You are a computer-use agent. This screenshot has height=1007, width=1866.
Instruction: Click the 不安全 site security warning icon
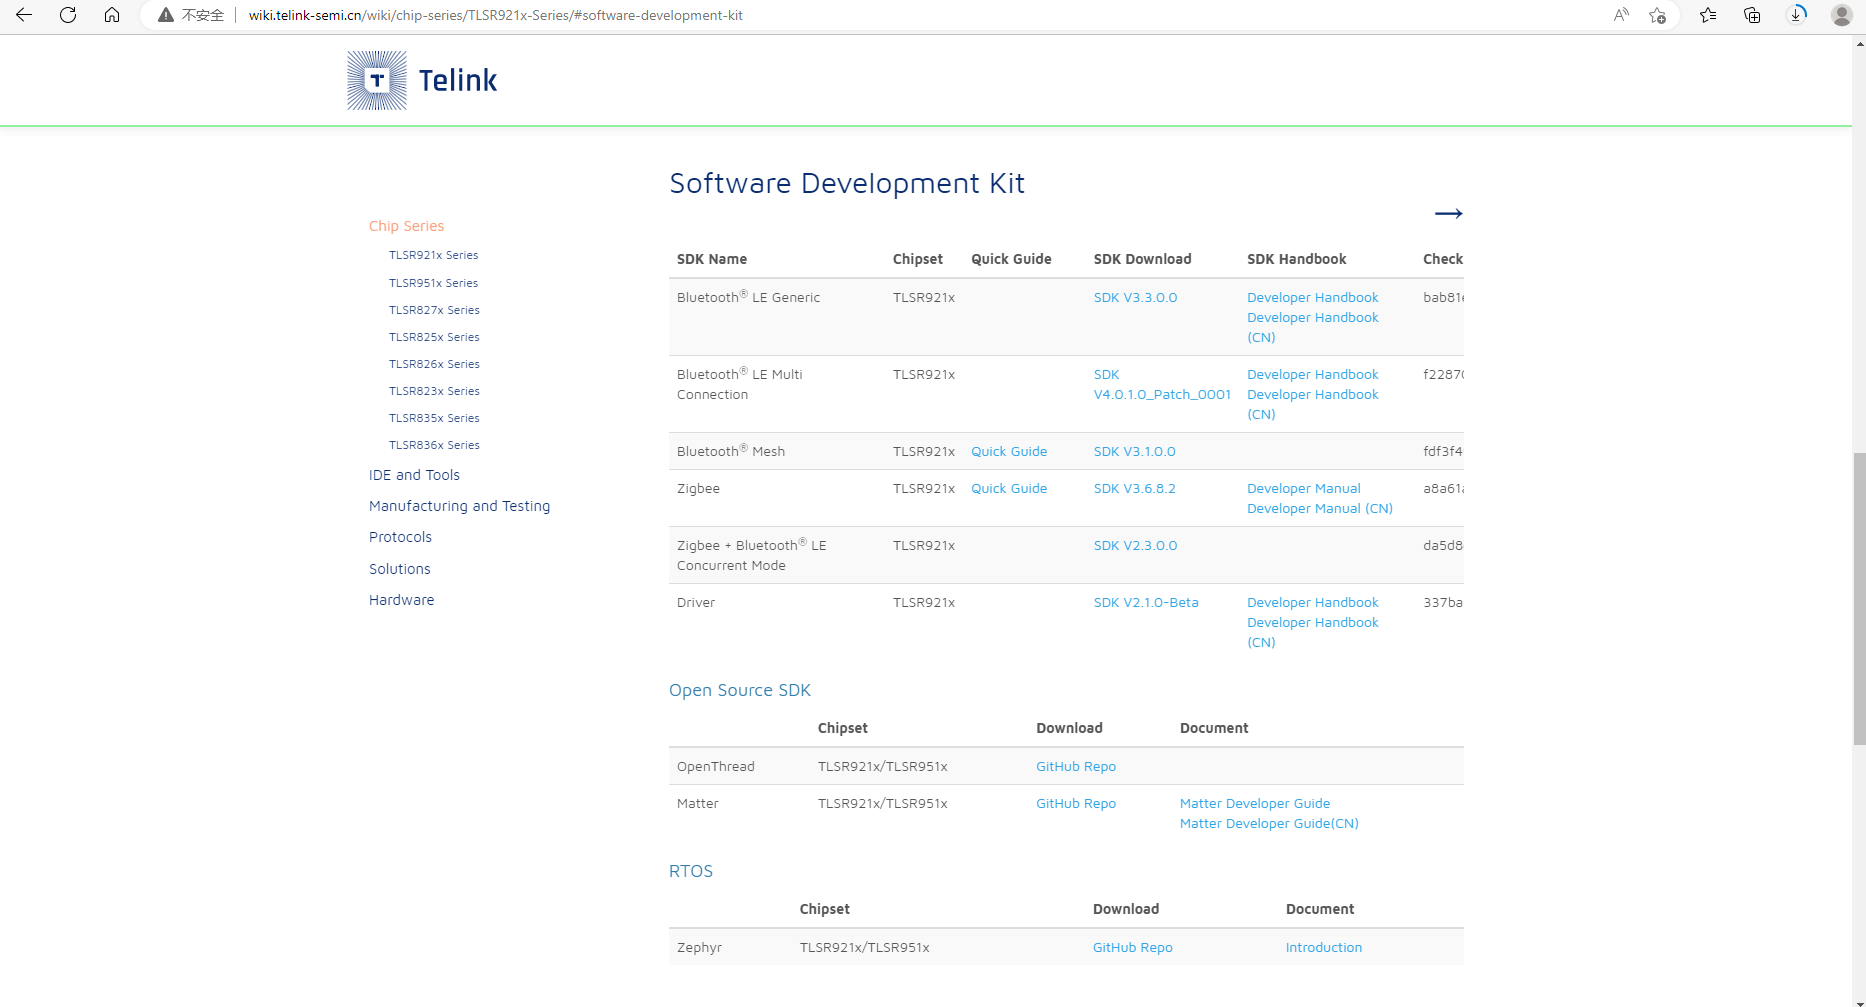point(166,15)
